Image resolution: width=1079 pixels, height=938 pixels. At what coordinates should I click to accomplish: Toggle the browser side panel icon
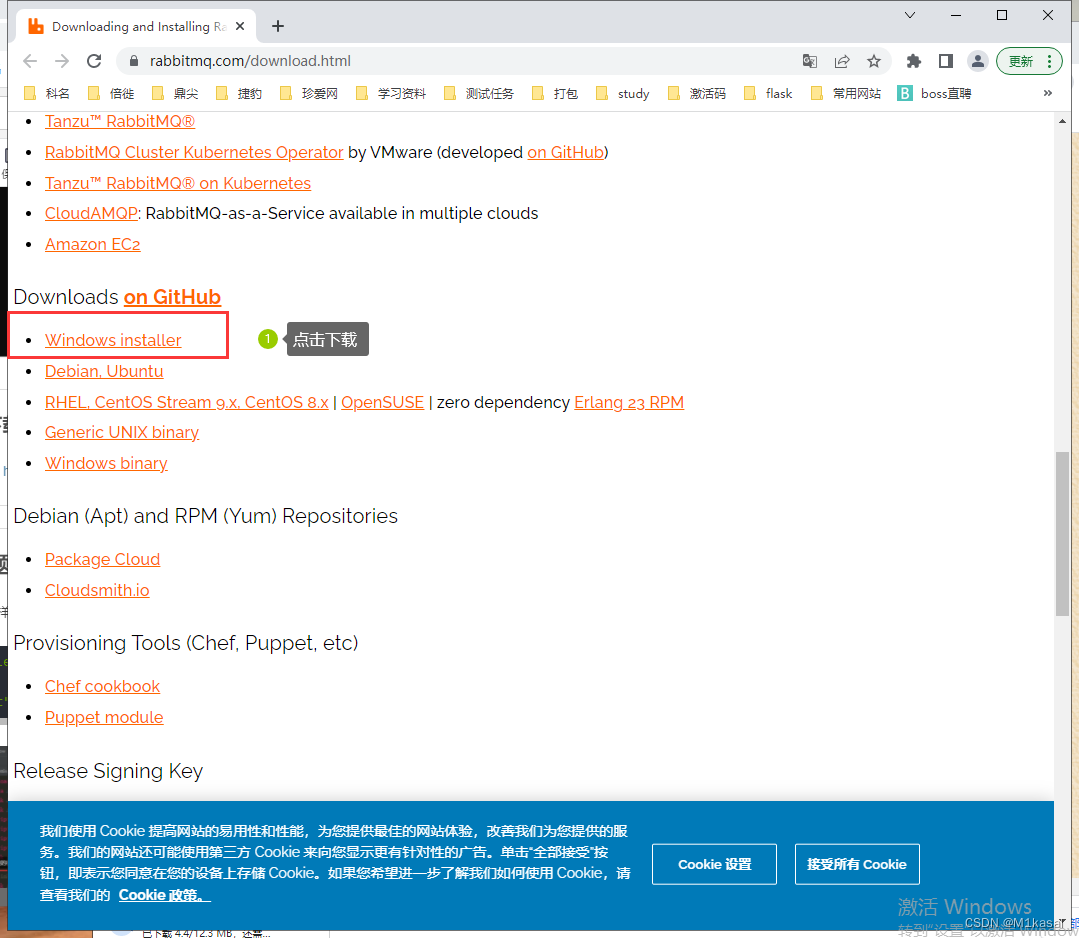click(x=946, y=61)
